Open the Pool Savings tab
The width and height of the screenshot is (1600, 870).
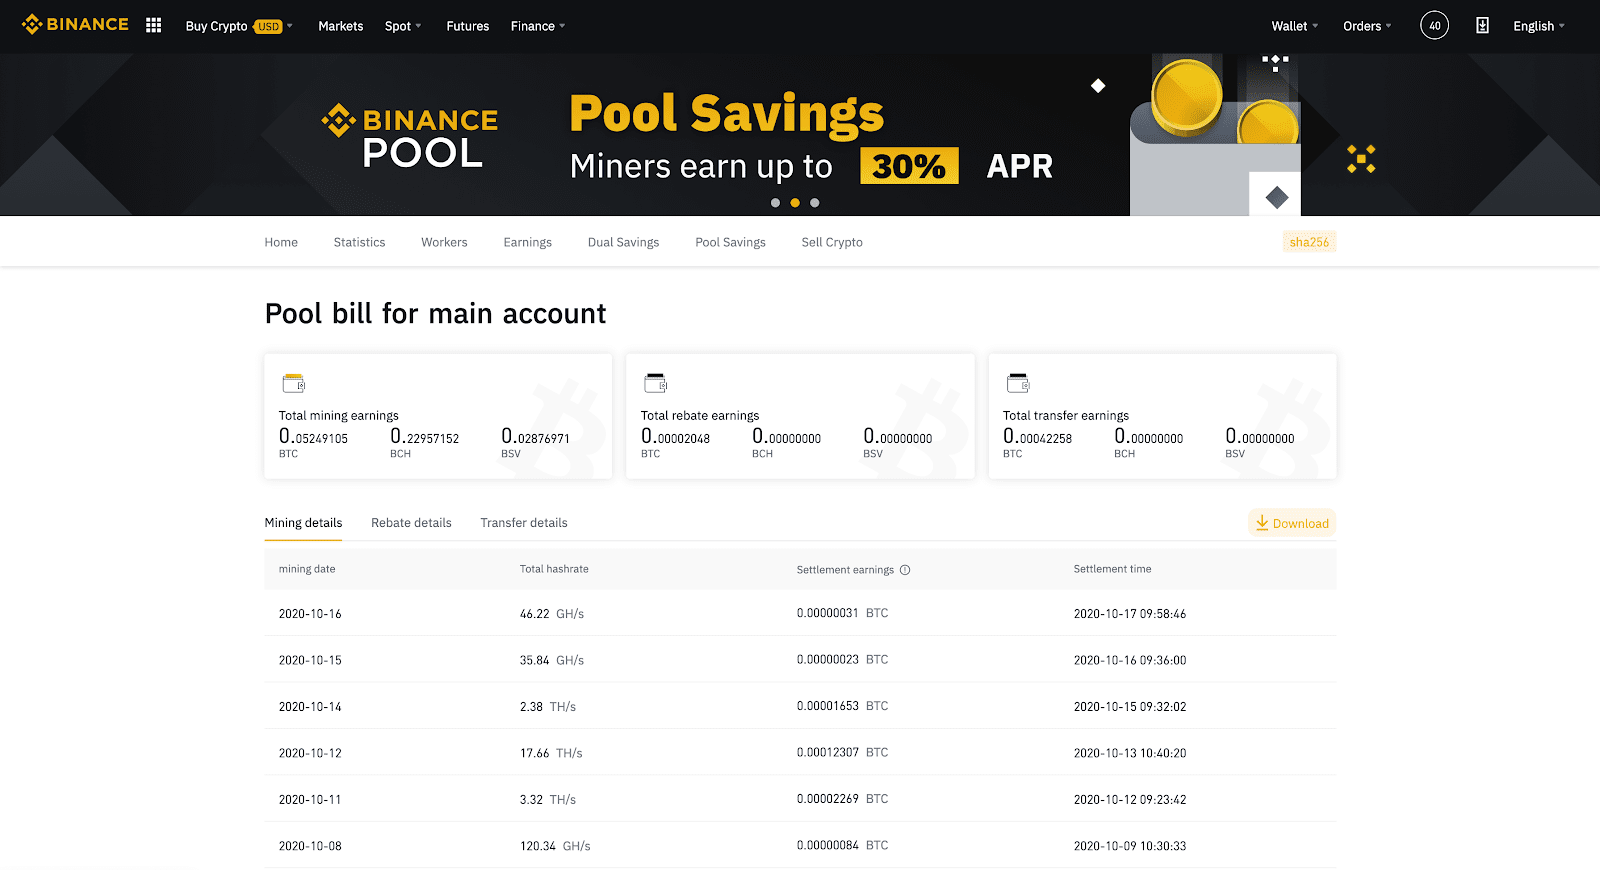pos(730,242)
